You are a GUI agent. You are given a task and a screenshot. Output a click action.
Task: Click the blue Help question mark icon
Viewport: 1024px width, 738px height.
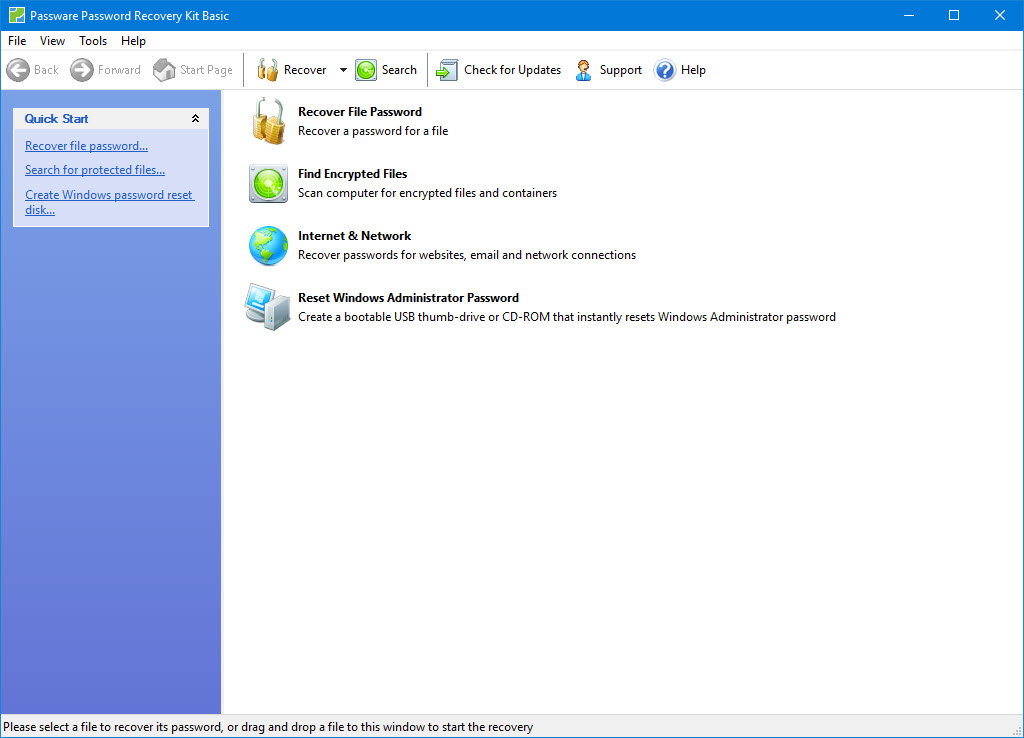click(x=665, y=70)
